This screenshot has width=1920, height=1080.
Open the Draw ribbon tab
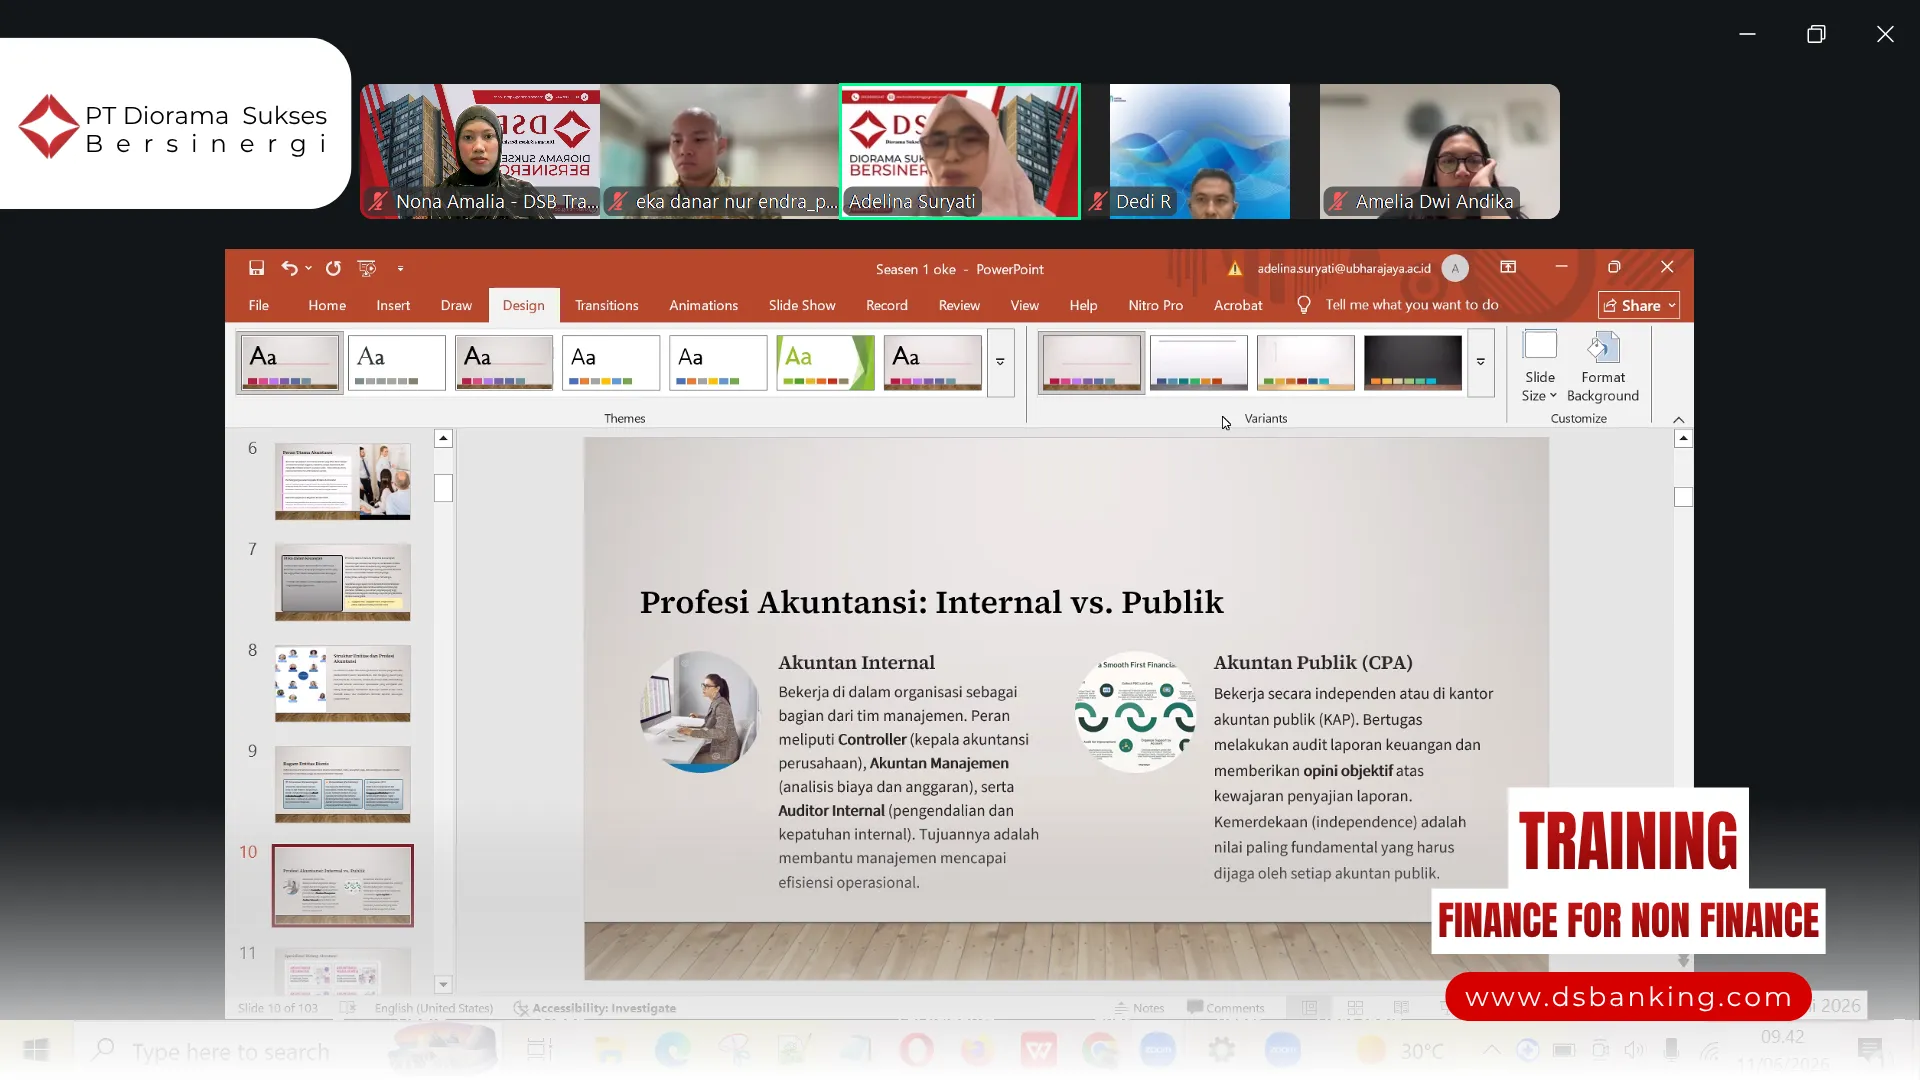pyautogui.click(x=456, y=305)
